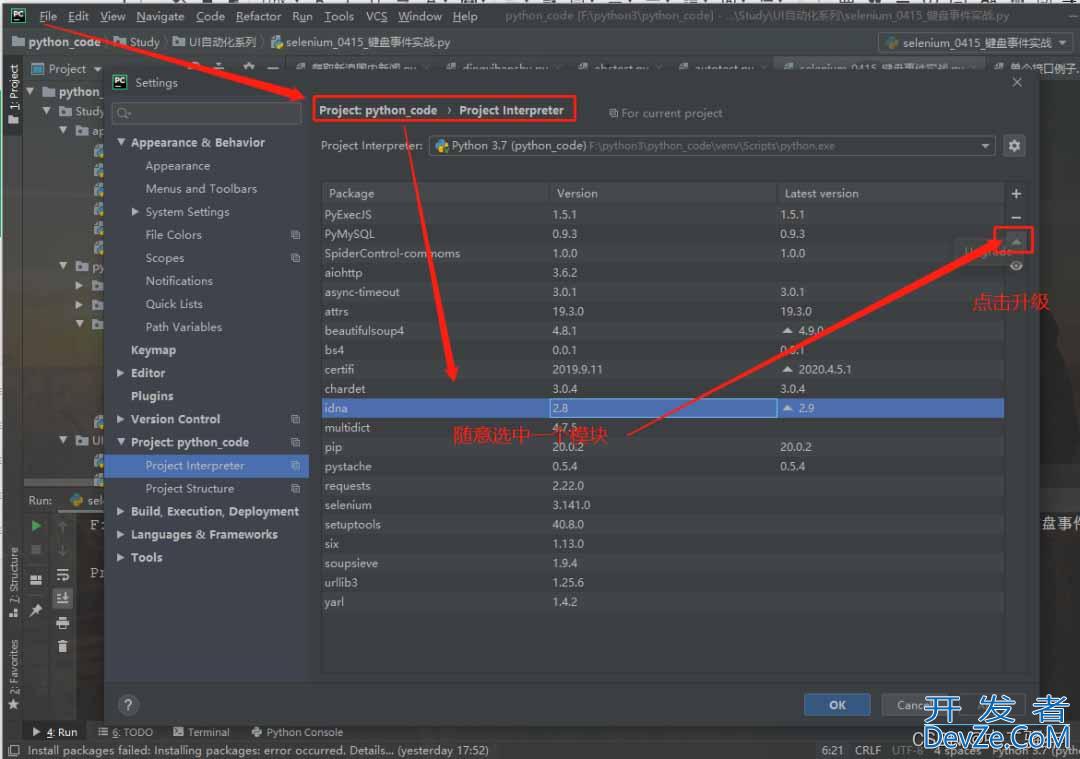Select Keymap in settings list

(154, 351)
